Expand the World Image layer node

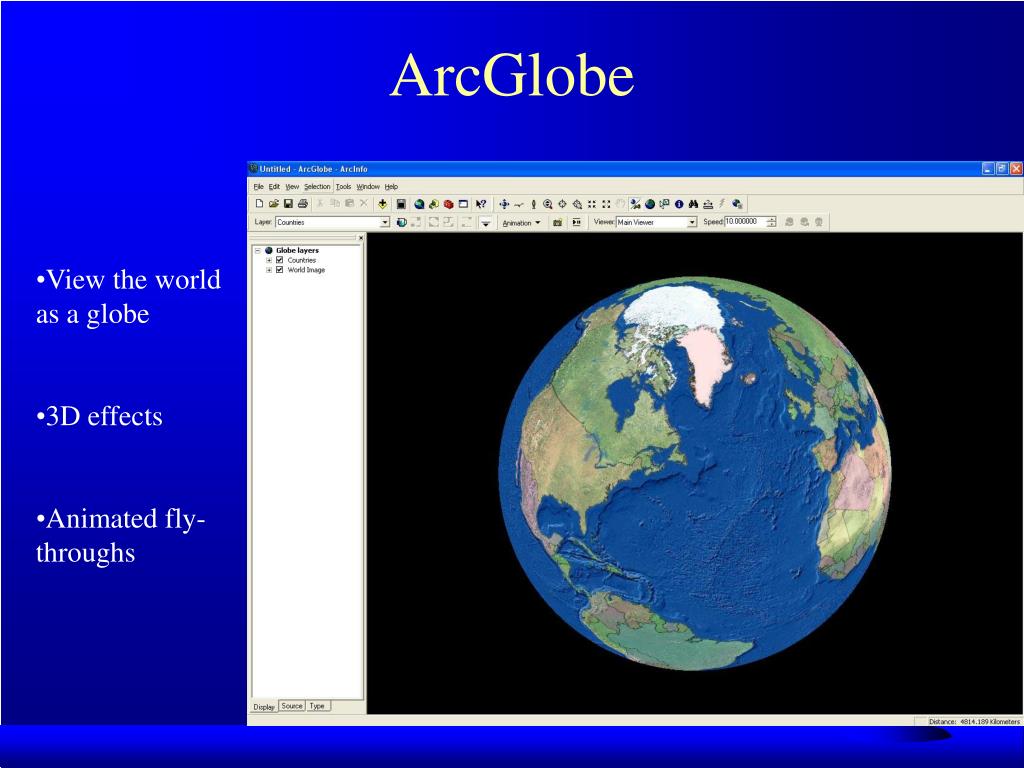(x=268, y=270)
